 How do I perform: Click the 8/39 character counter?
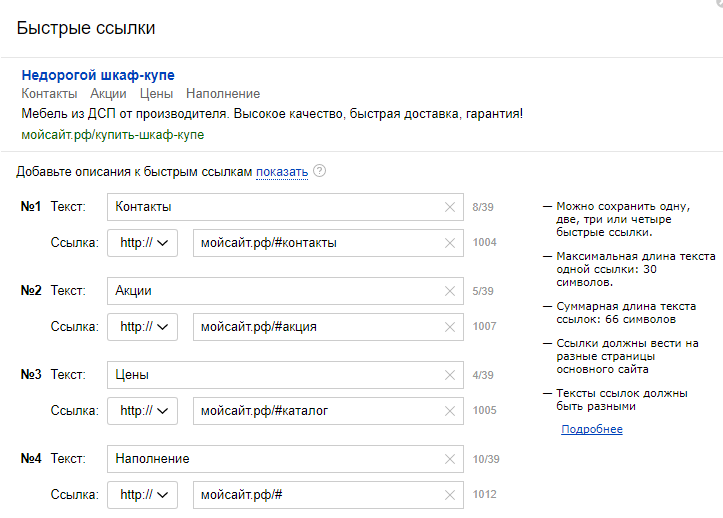pyautogui.click(x=483, y=207)
